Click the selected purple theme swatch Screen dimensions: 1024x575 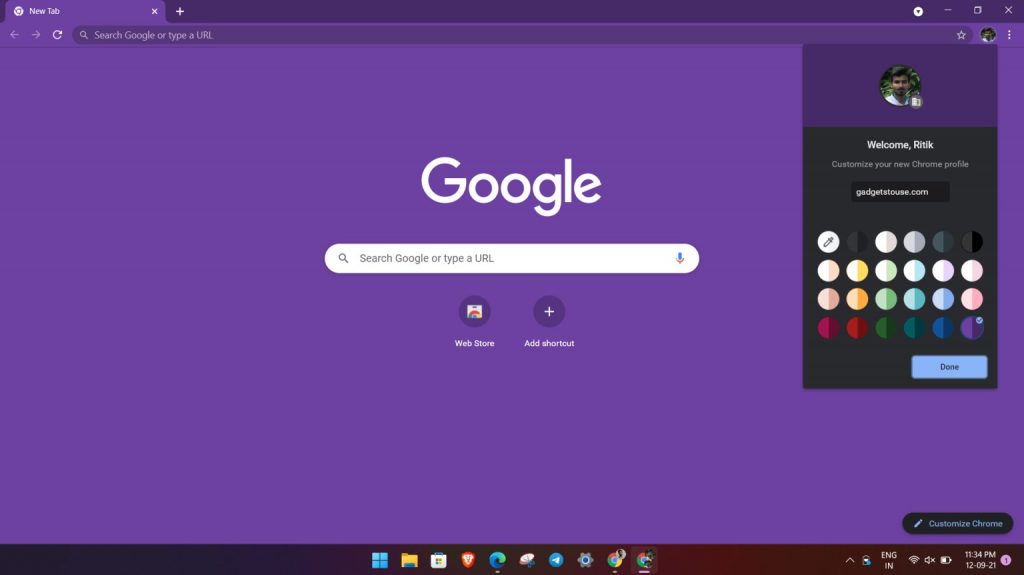click(x=972, y=328)
